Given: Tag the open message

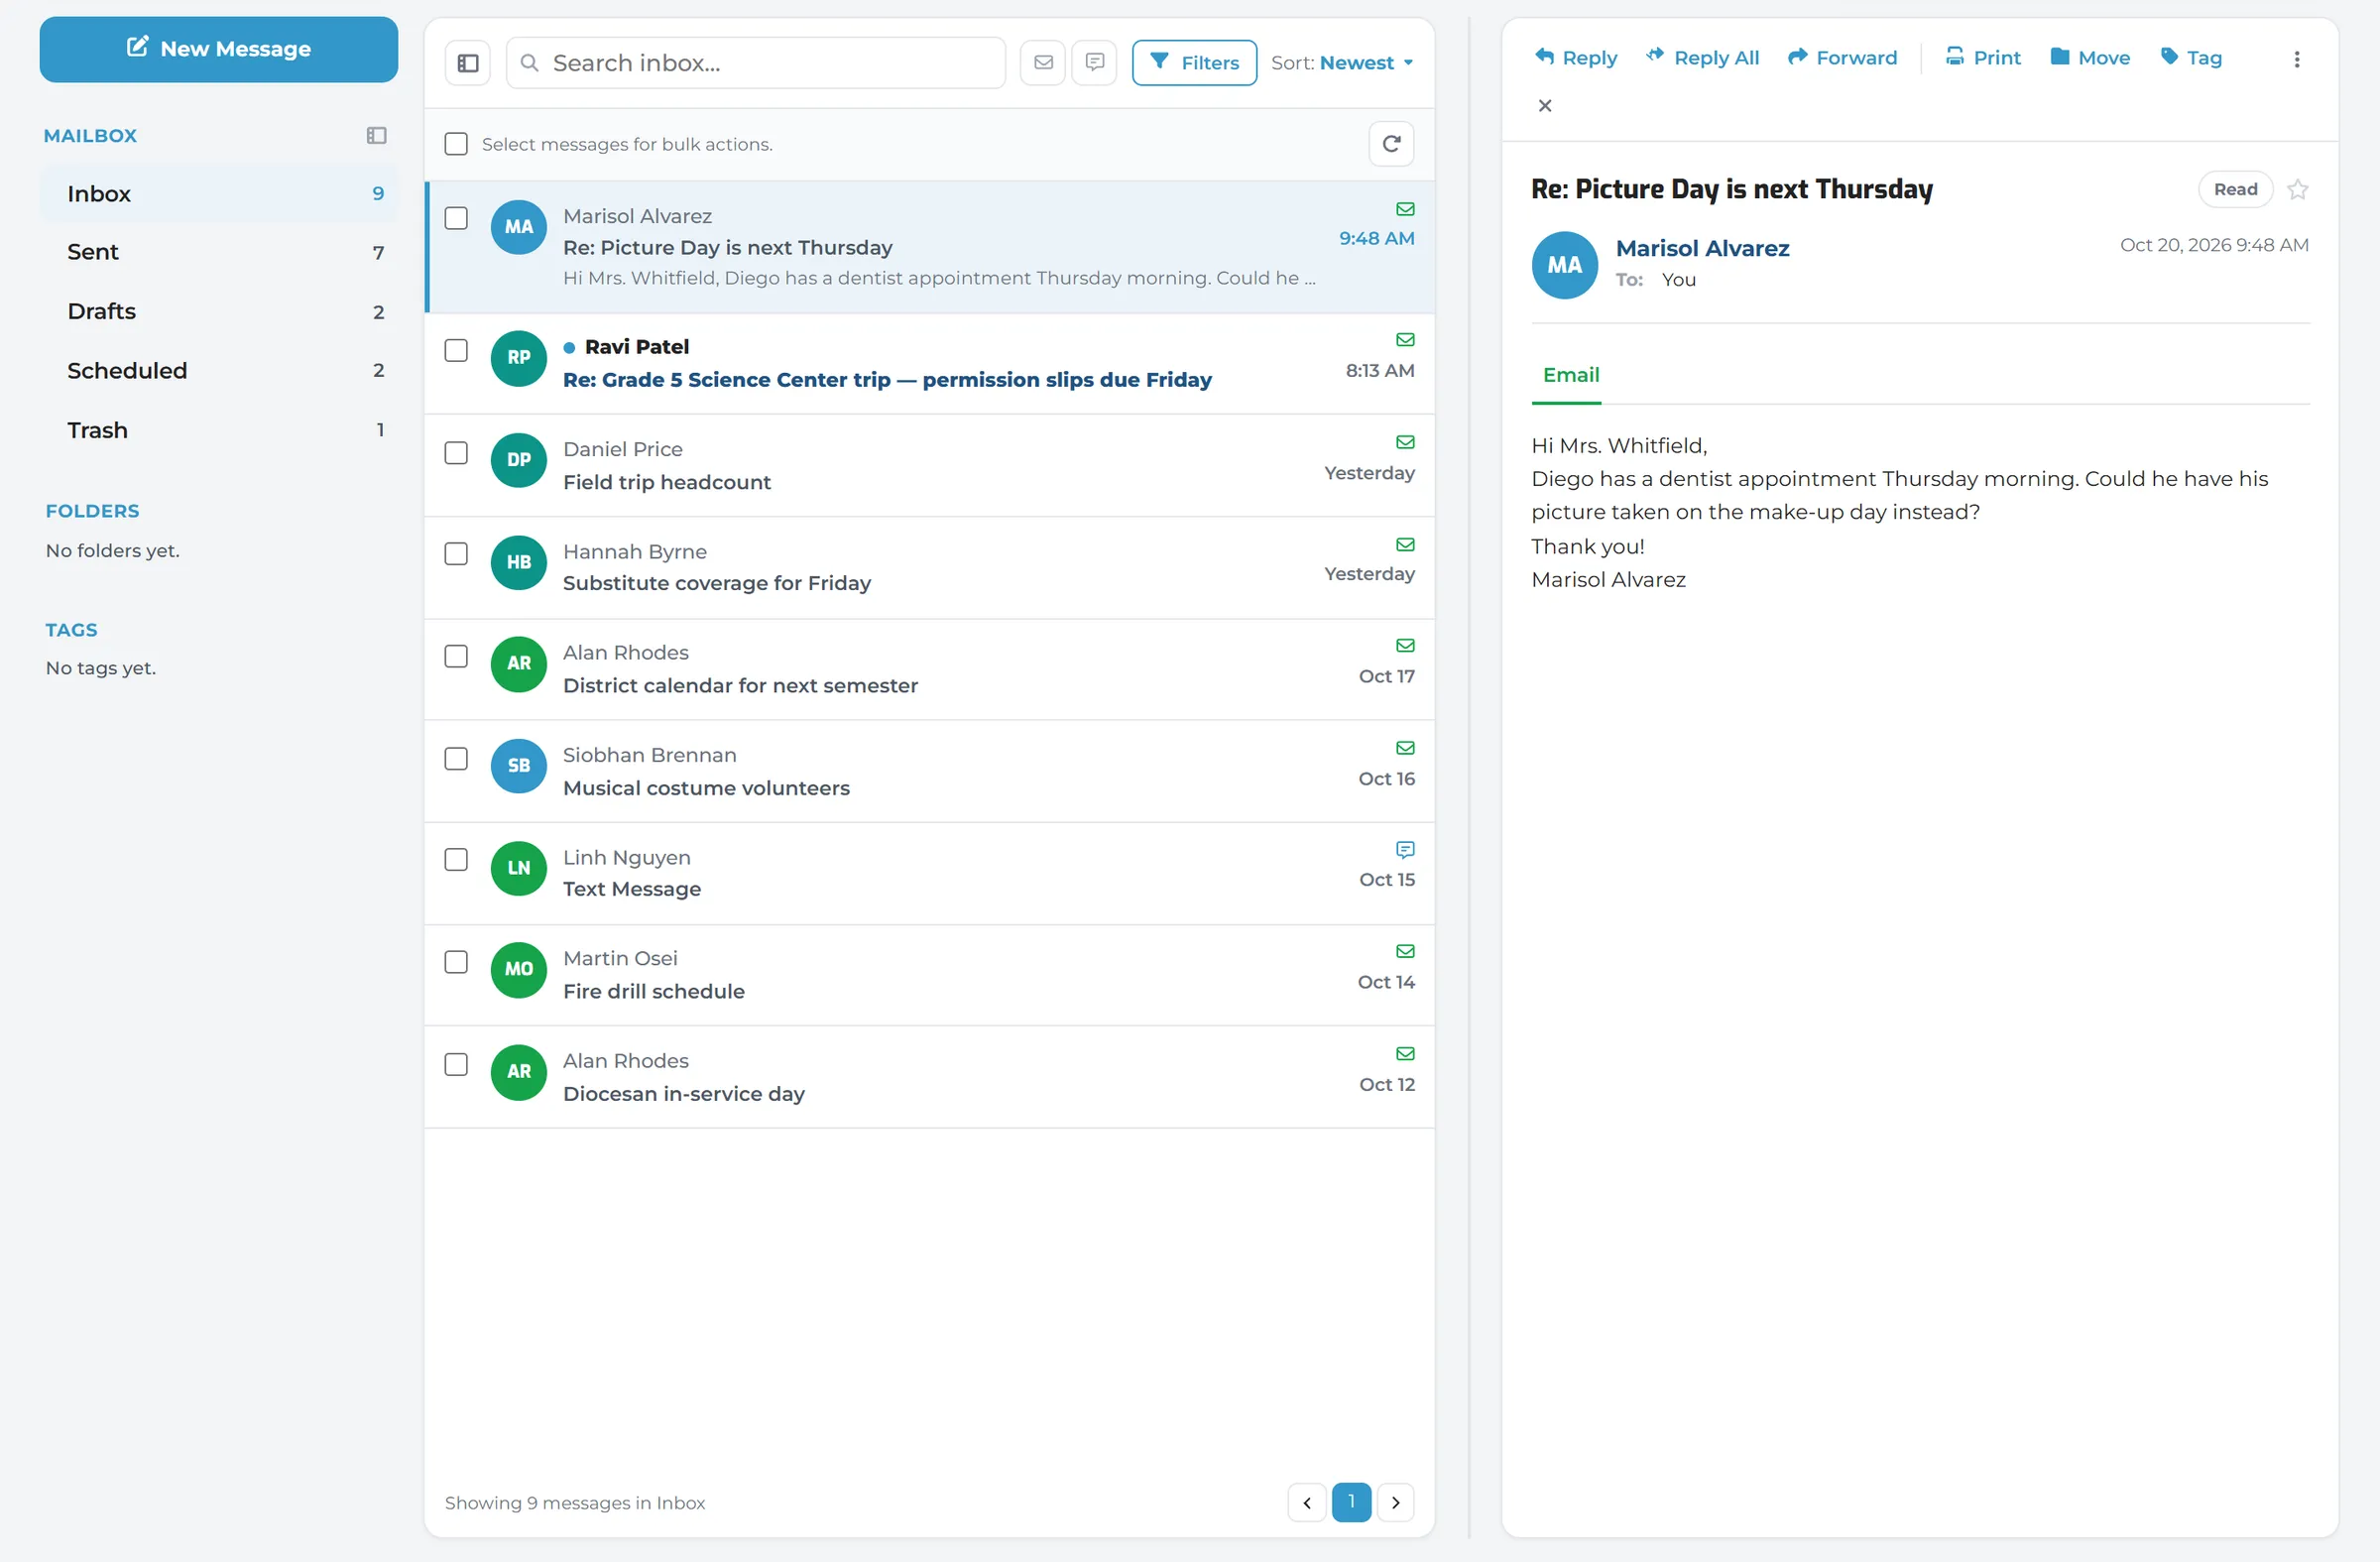Looking at the screenshot, I should (2191, 57).
